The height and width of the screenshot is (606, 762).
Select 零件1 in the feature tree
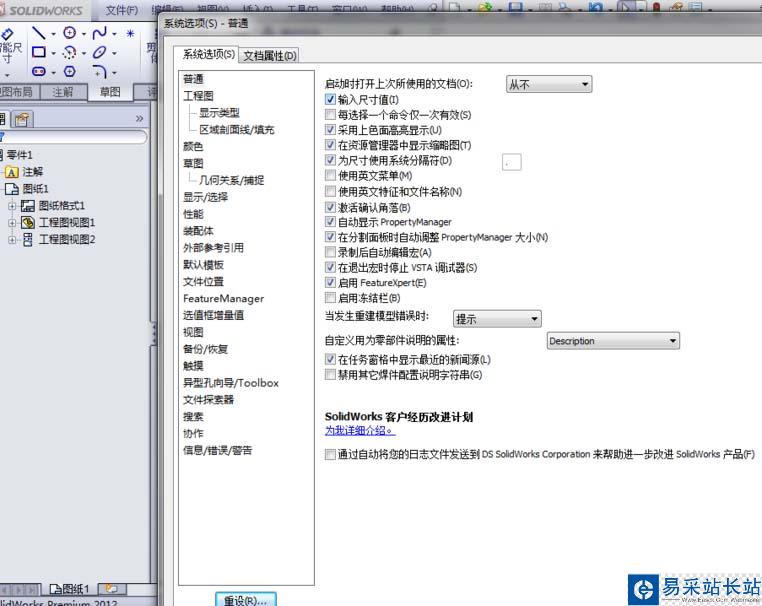(19, 155)
